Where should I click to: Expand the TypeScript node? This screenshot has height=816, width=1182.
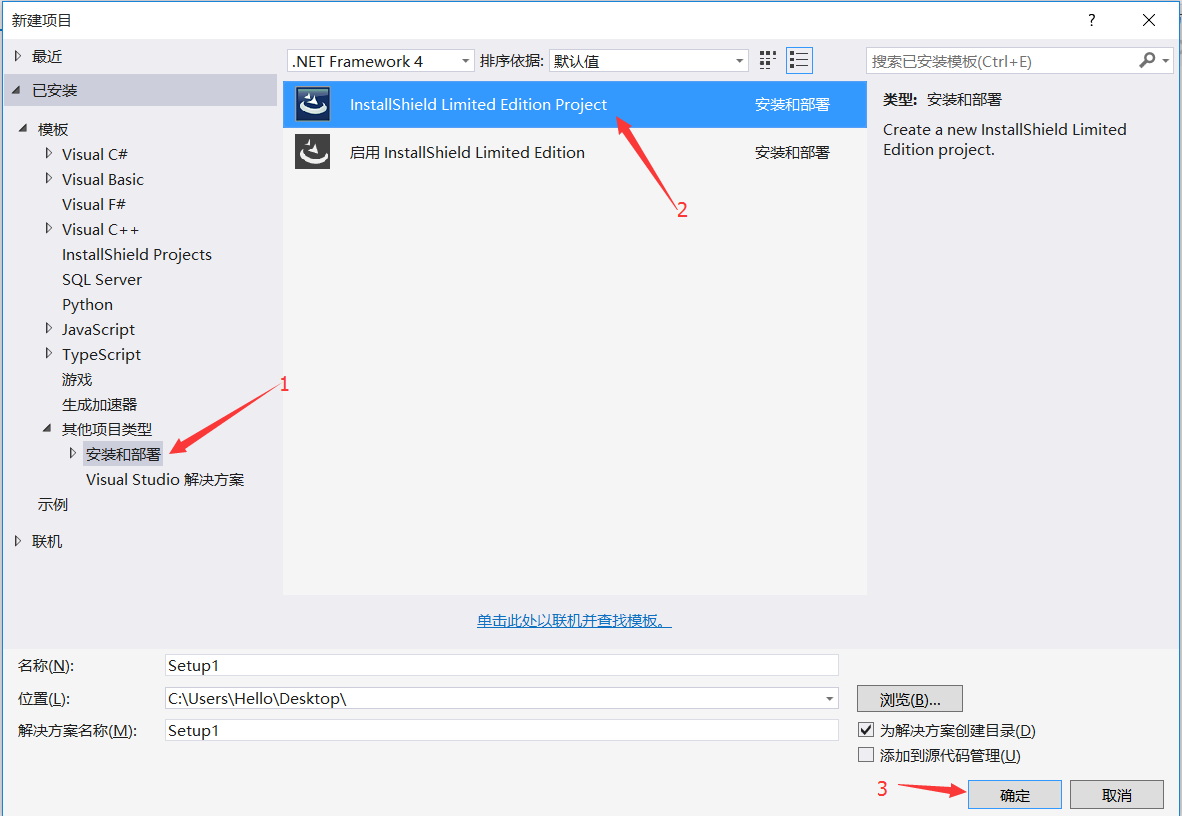[48, 353]
